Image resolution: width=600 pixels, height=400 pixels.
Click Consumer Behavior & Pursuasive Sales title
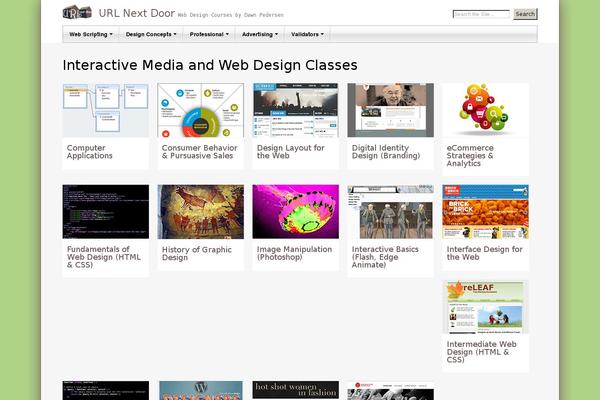[199, 152]
